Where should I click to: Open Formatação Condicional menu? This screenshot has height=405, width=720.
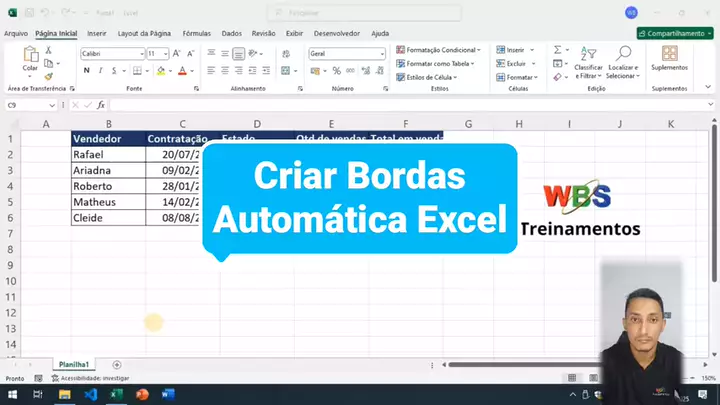tap(439, 50)
